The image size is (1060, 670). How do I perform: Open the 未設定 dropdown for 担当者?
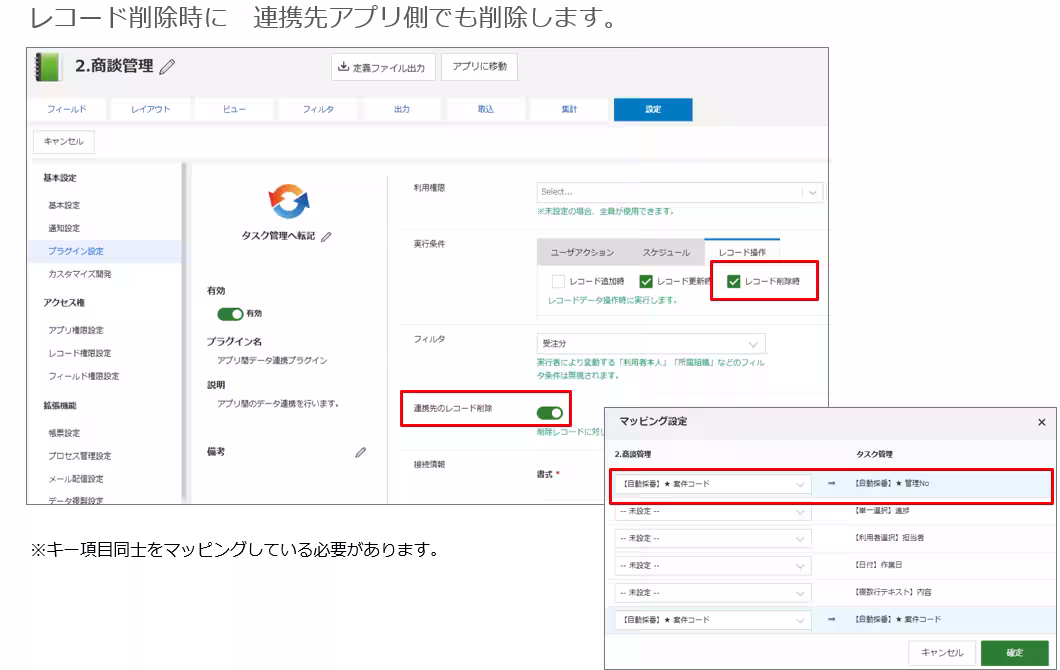pyautogui.click(x=713, y=538)
